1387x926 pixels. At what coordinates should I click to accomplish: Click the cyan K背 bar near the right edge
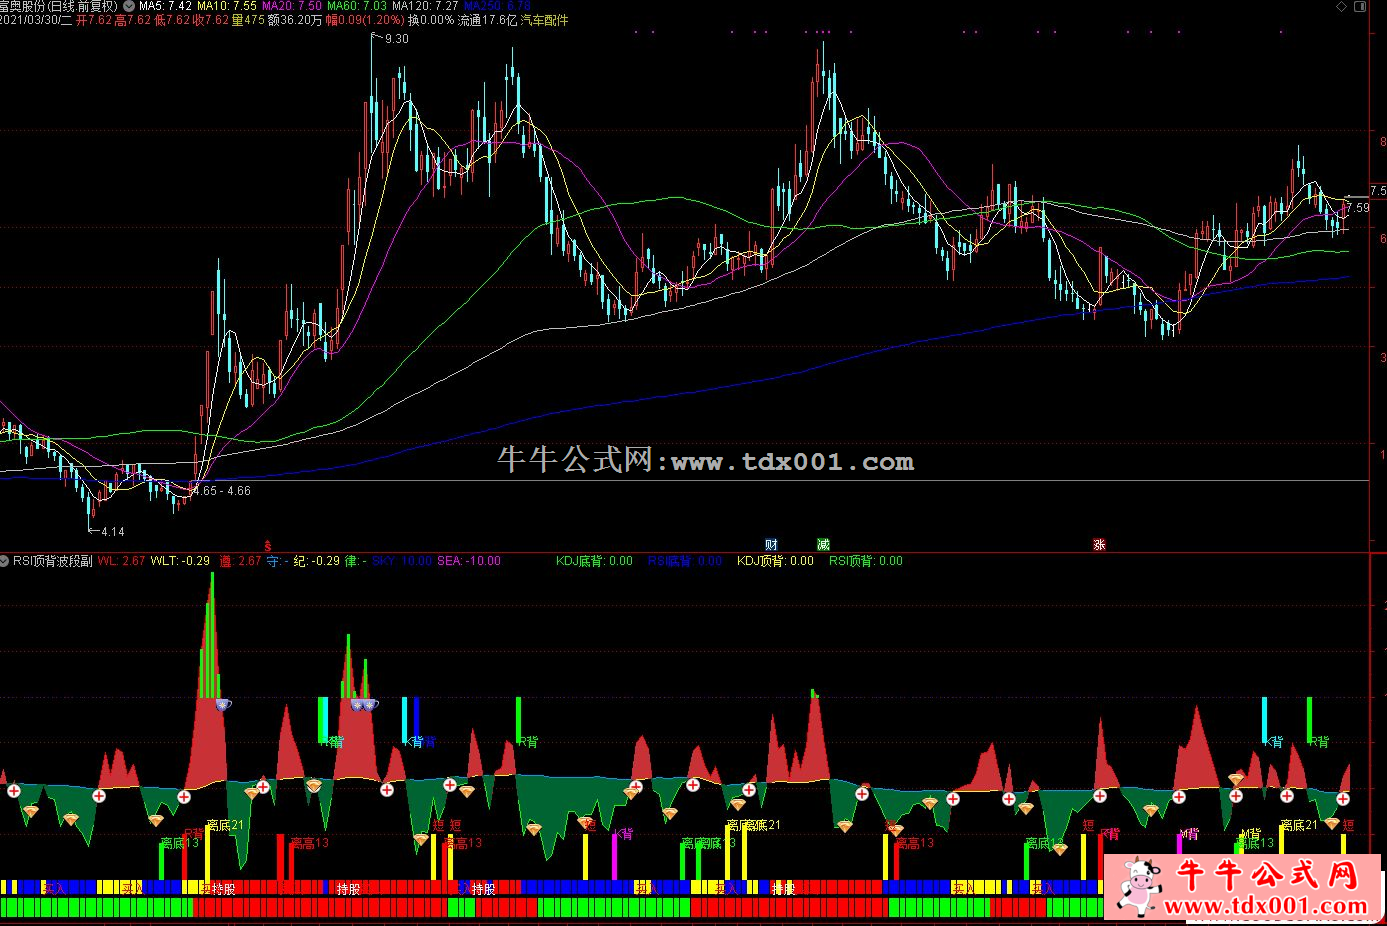pyautogui.click(x=1265, y=720)
